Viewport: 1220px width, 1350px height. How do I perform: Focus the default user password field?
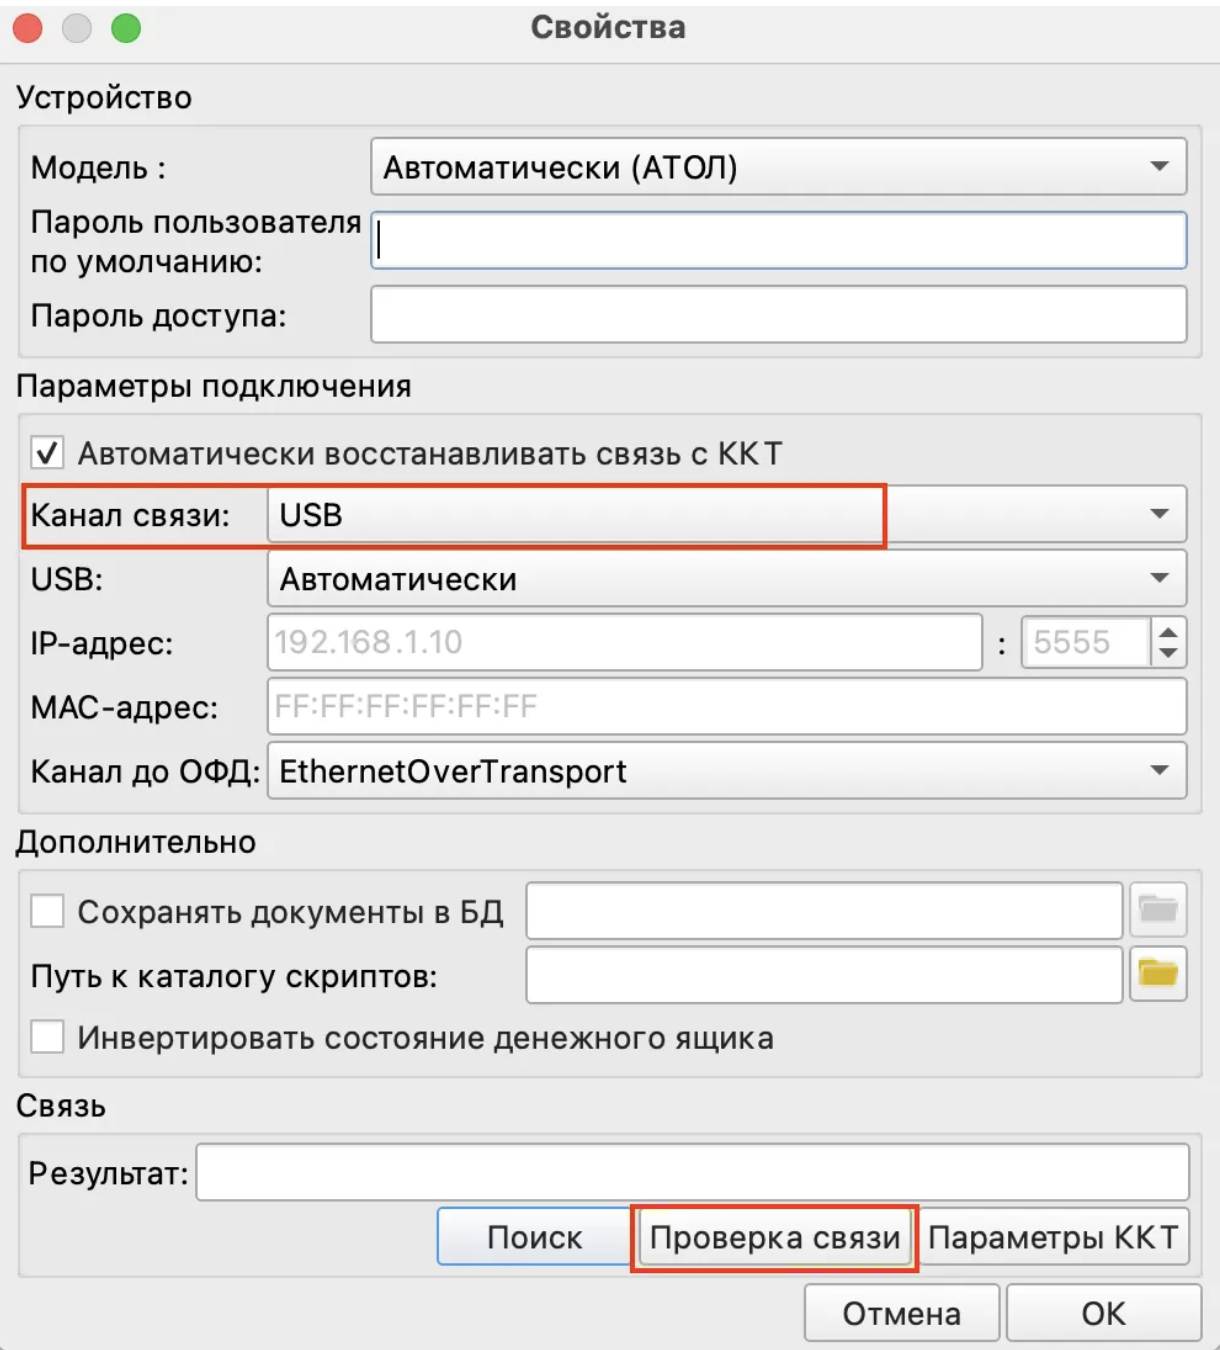(778, 241)
